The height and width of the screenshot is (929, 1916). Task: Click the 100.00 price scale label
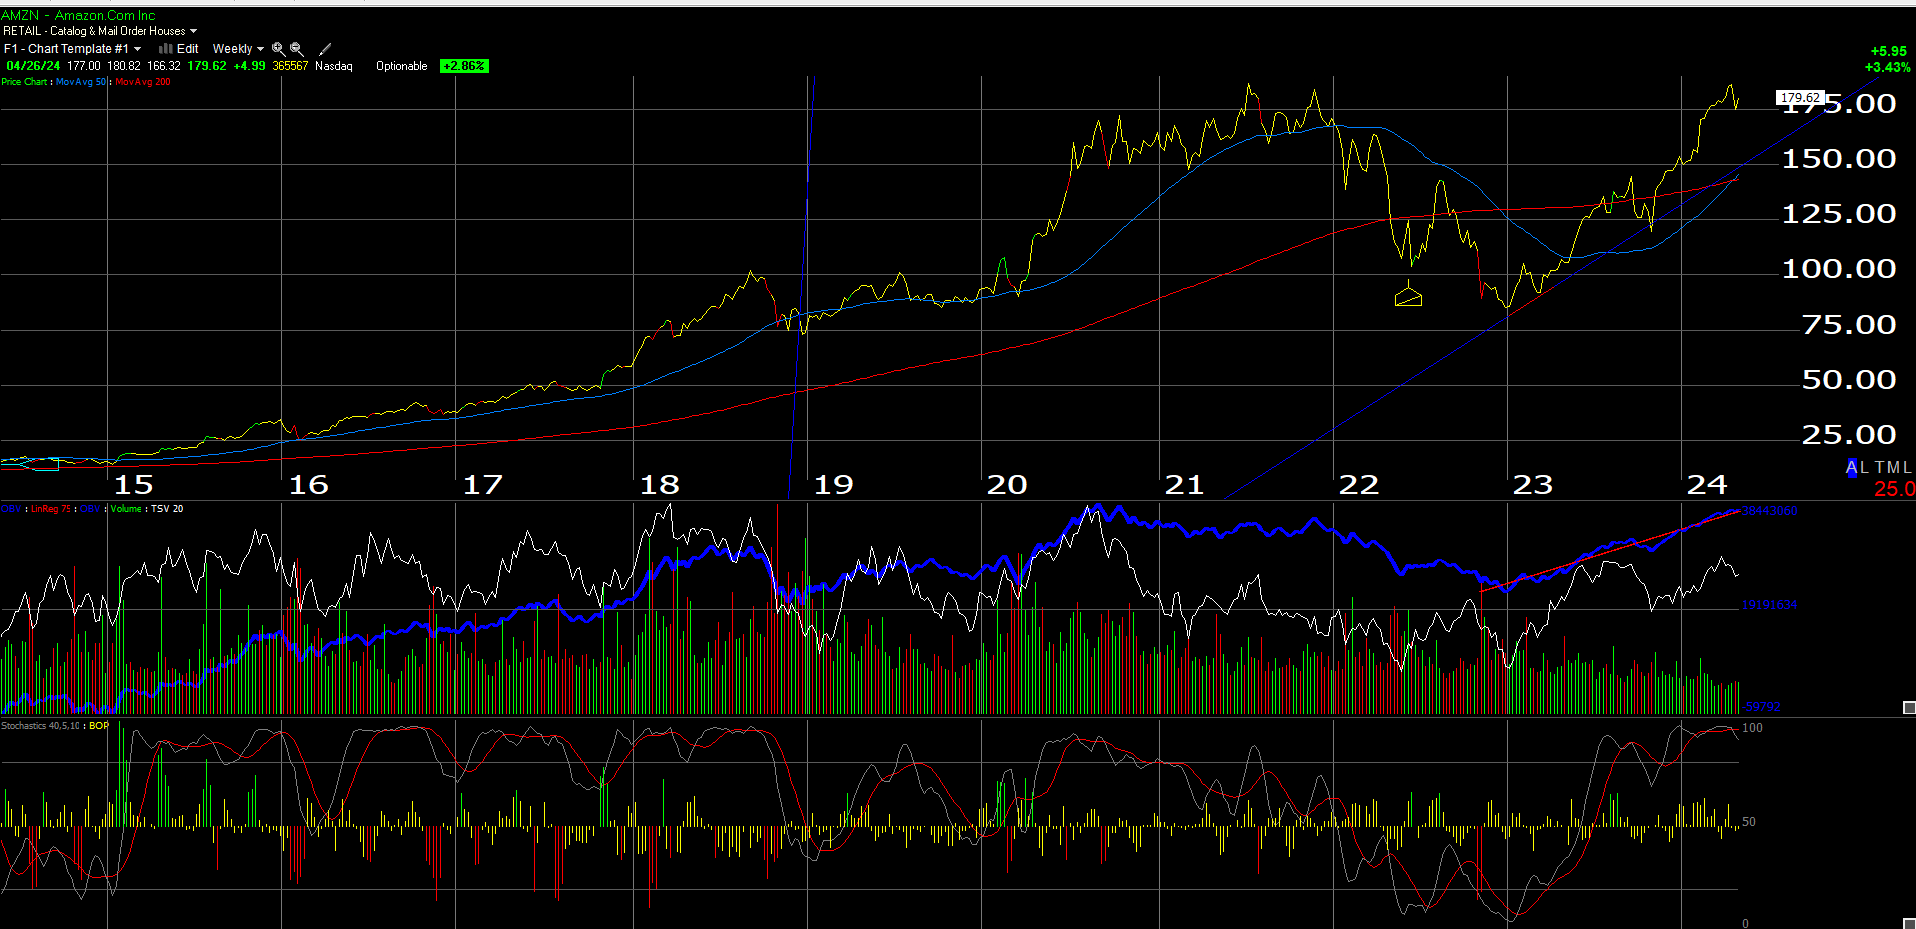click(x=1839, y=269)
